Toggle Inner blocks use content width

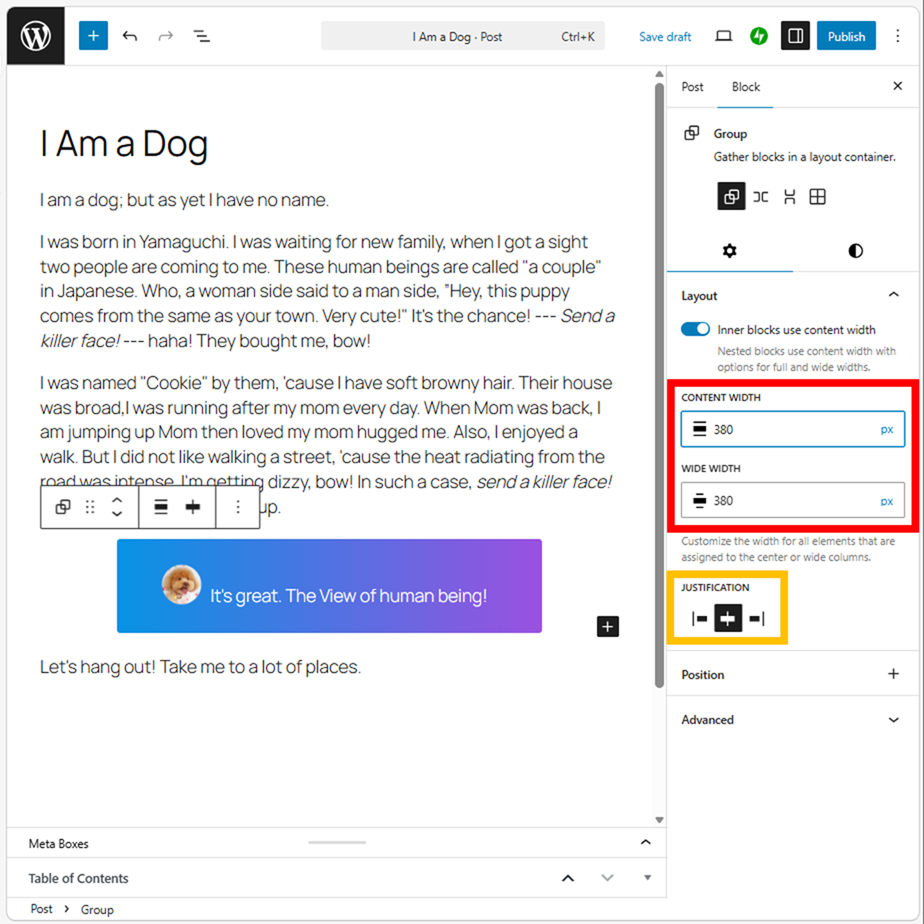[x=696, y=330]
